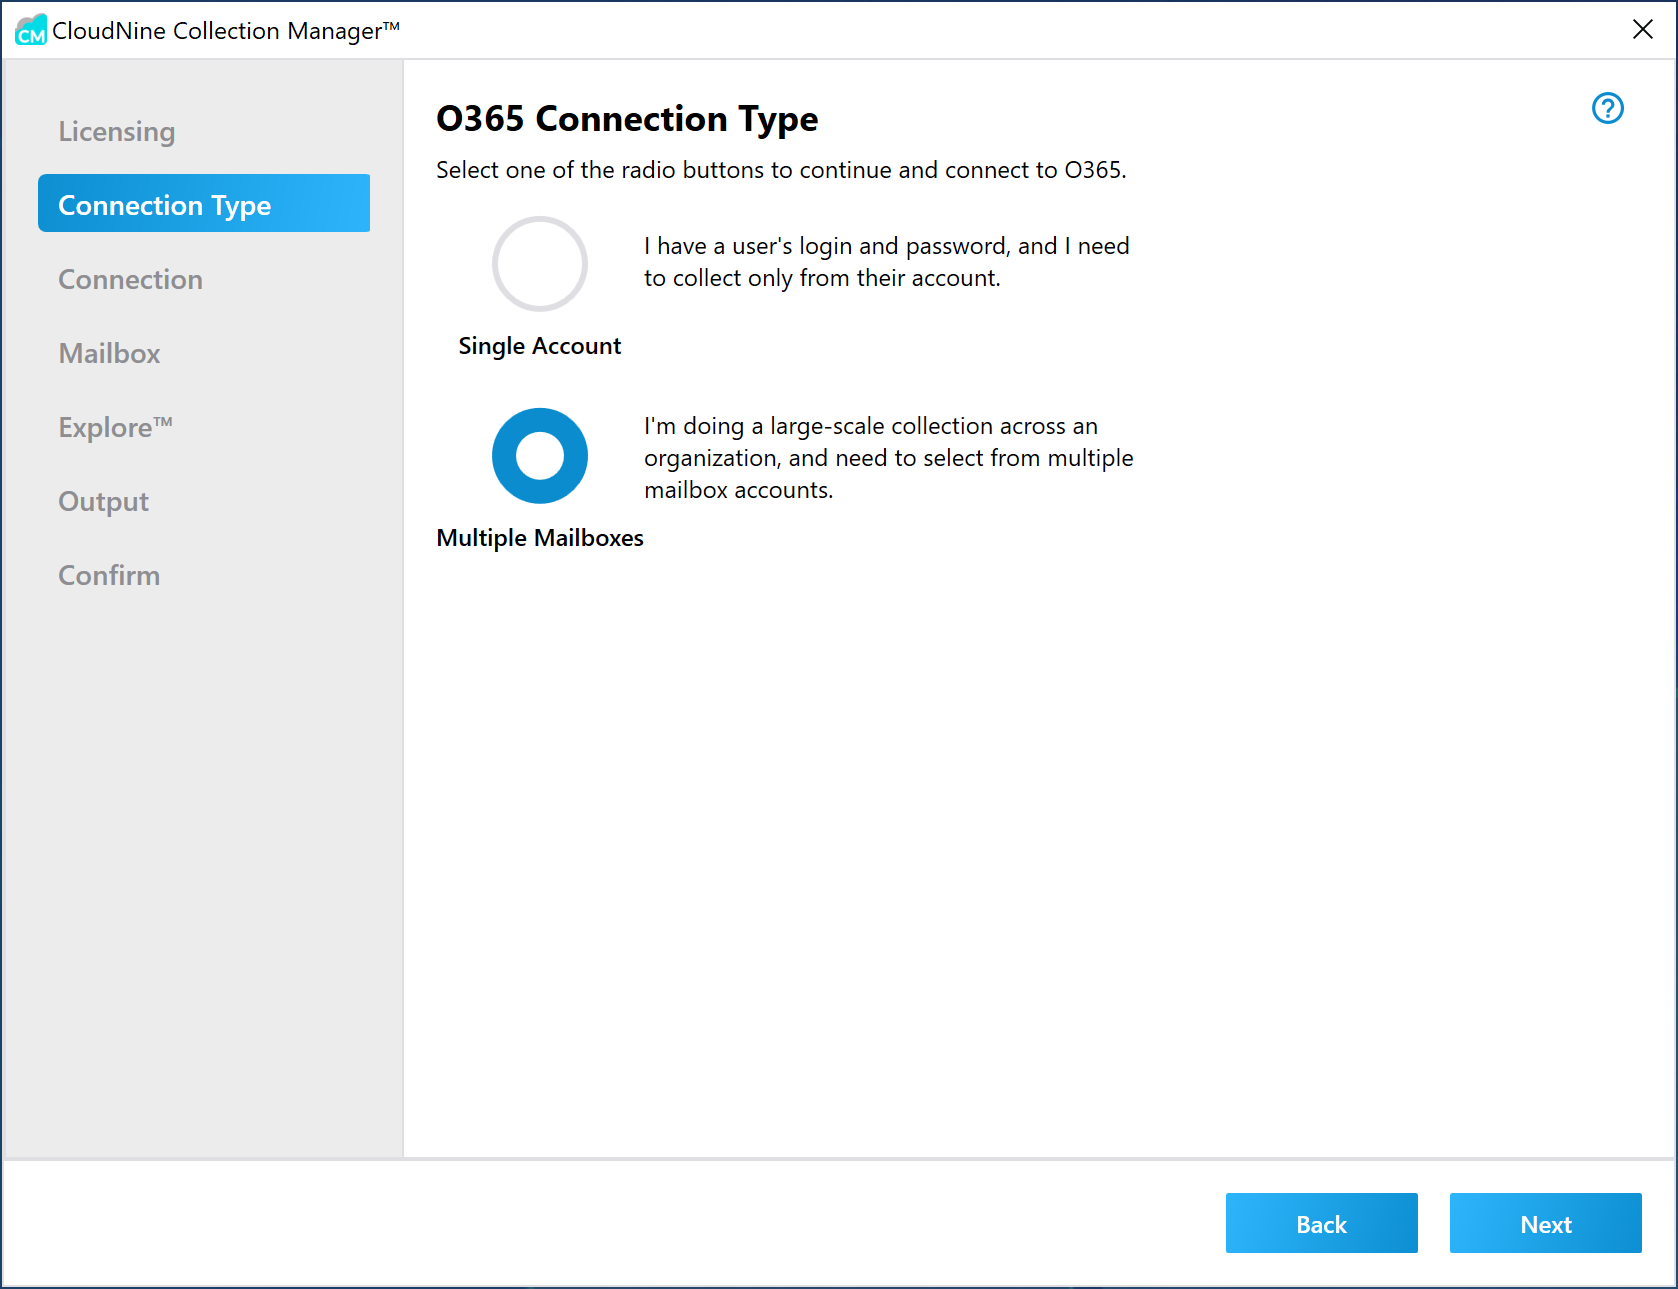Screen dimensions: 1678x1289
Task: Select the Explore™ sidebar step
Action: [116, 427]
